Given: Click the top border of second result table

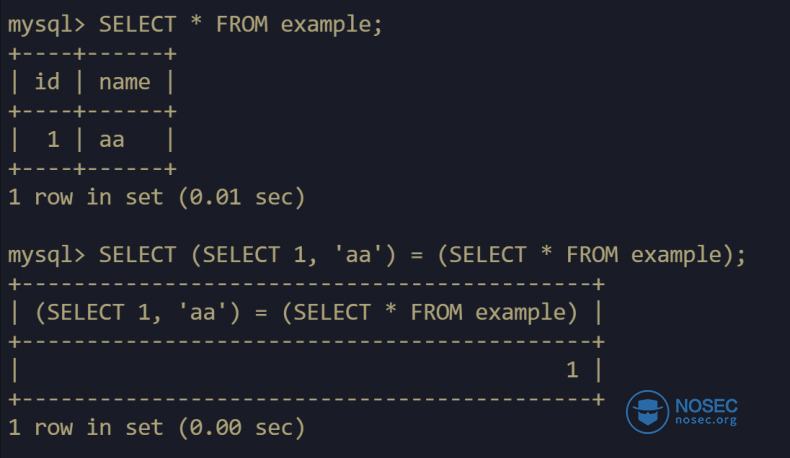Looking at the screenshot, I should 306,283.
